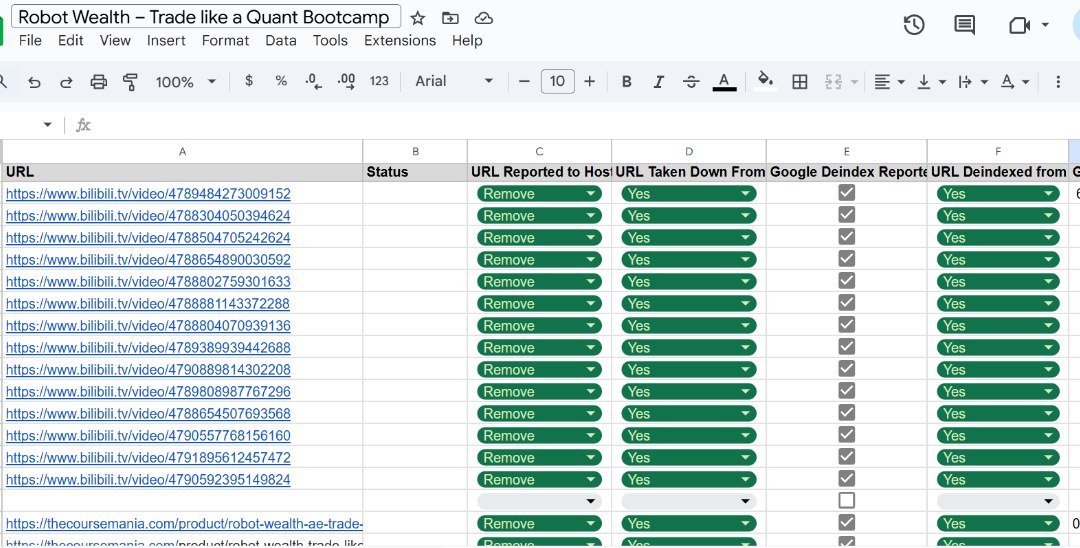Open the View menu
This screenshot has width=1080, height=548.
115,41
